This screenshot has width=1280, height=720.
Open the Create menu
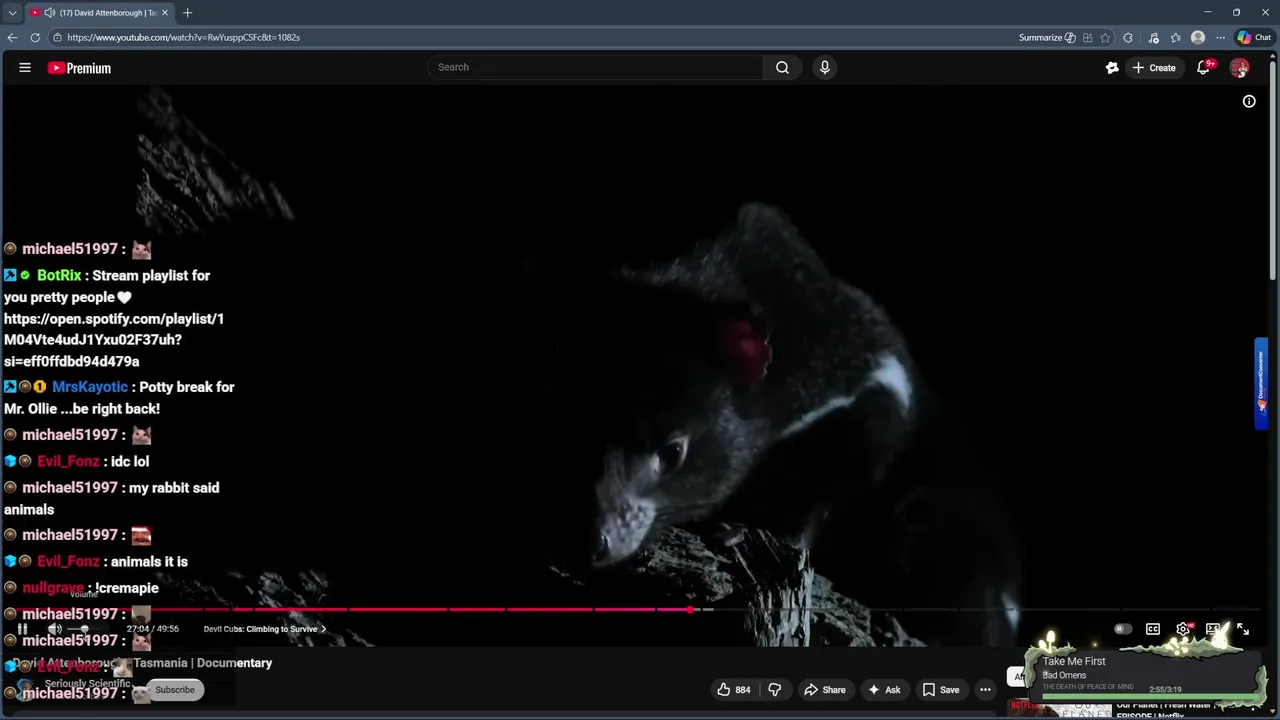(x=1154, y=68)
